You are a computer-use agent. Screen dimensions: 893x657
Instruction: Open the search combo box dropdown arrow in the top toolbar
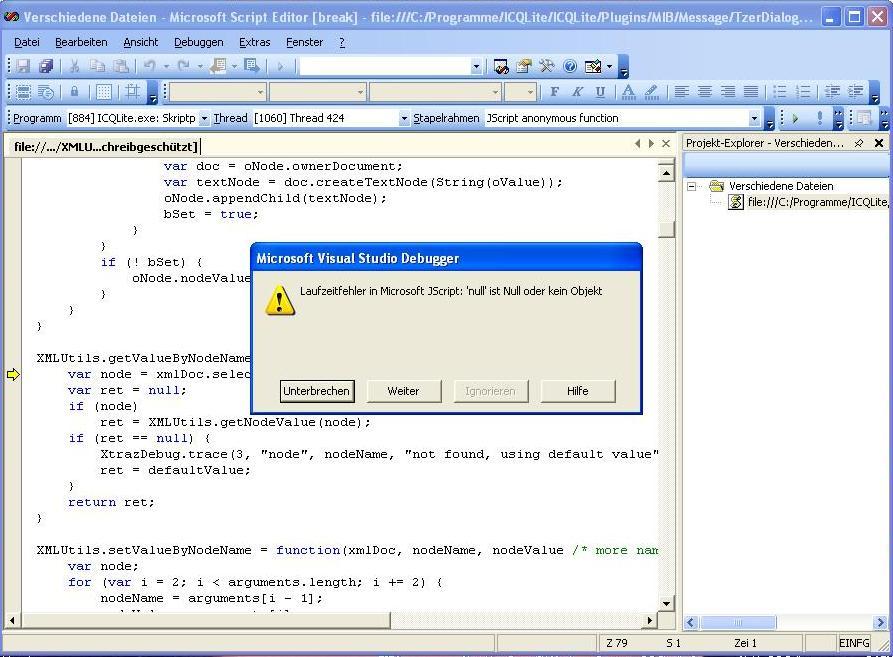coord(476,67)
